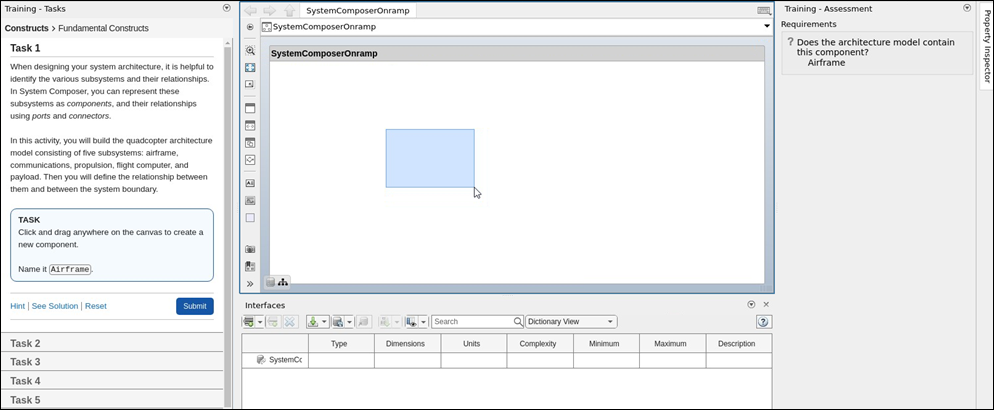
Task: Click the keyboard icon at the tab bar end
Action: point(764,11)
